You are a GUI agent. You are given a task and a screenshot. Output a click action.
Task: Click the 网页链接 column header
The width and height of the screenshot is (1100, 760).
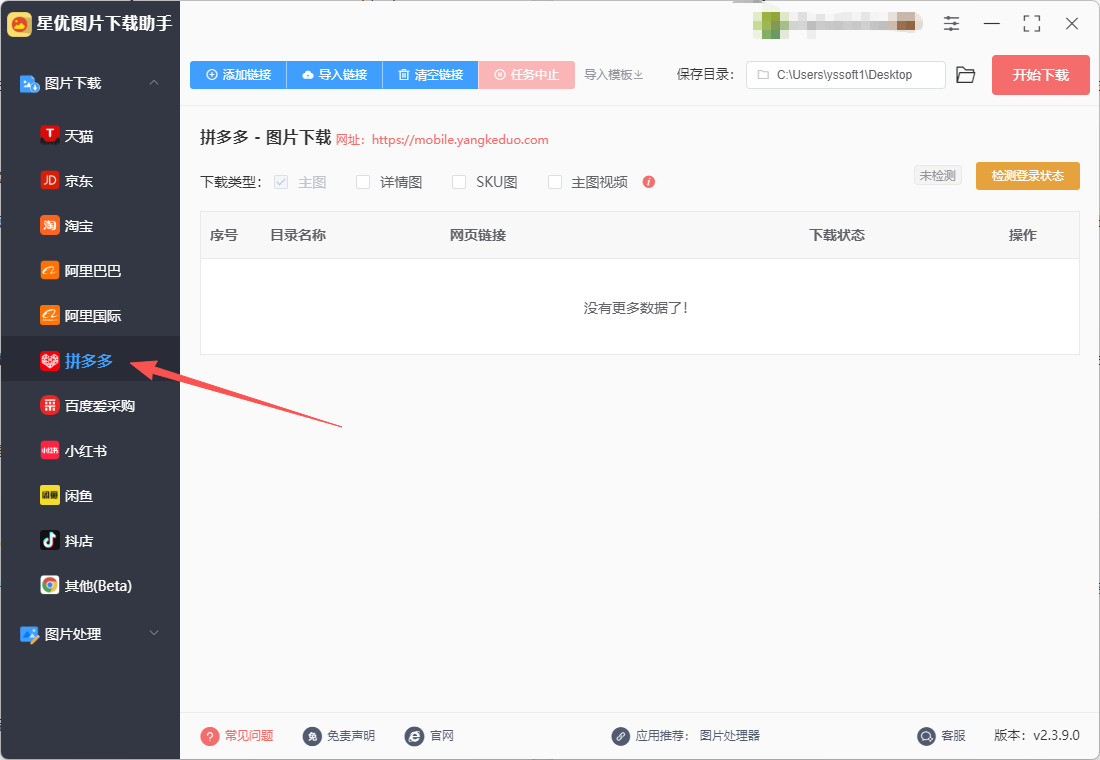coord(478,235)
